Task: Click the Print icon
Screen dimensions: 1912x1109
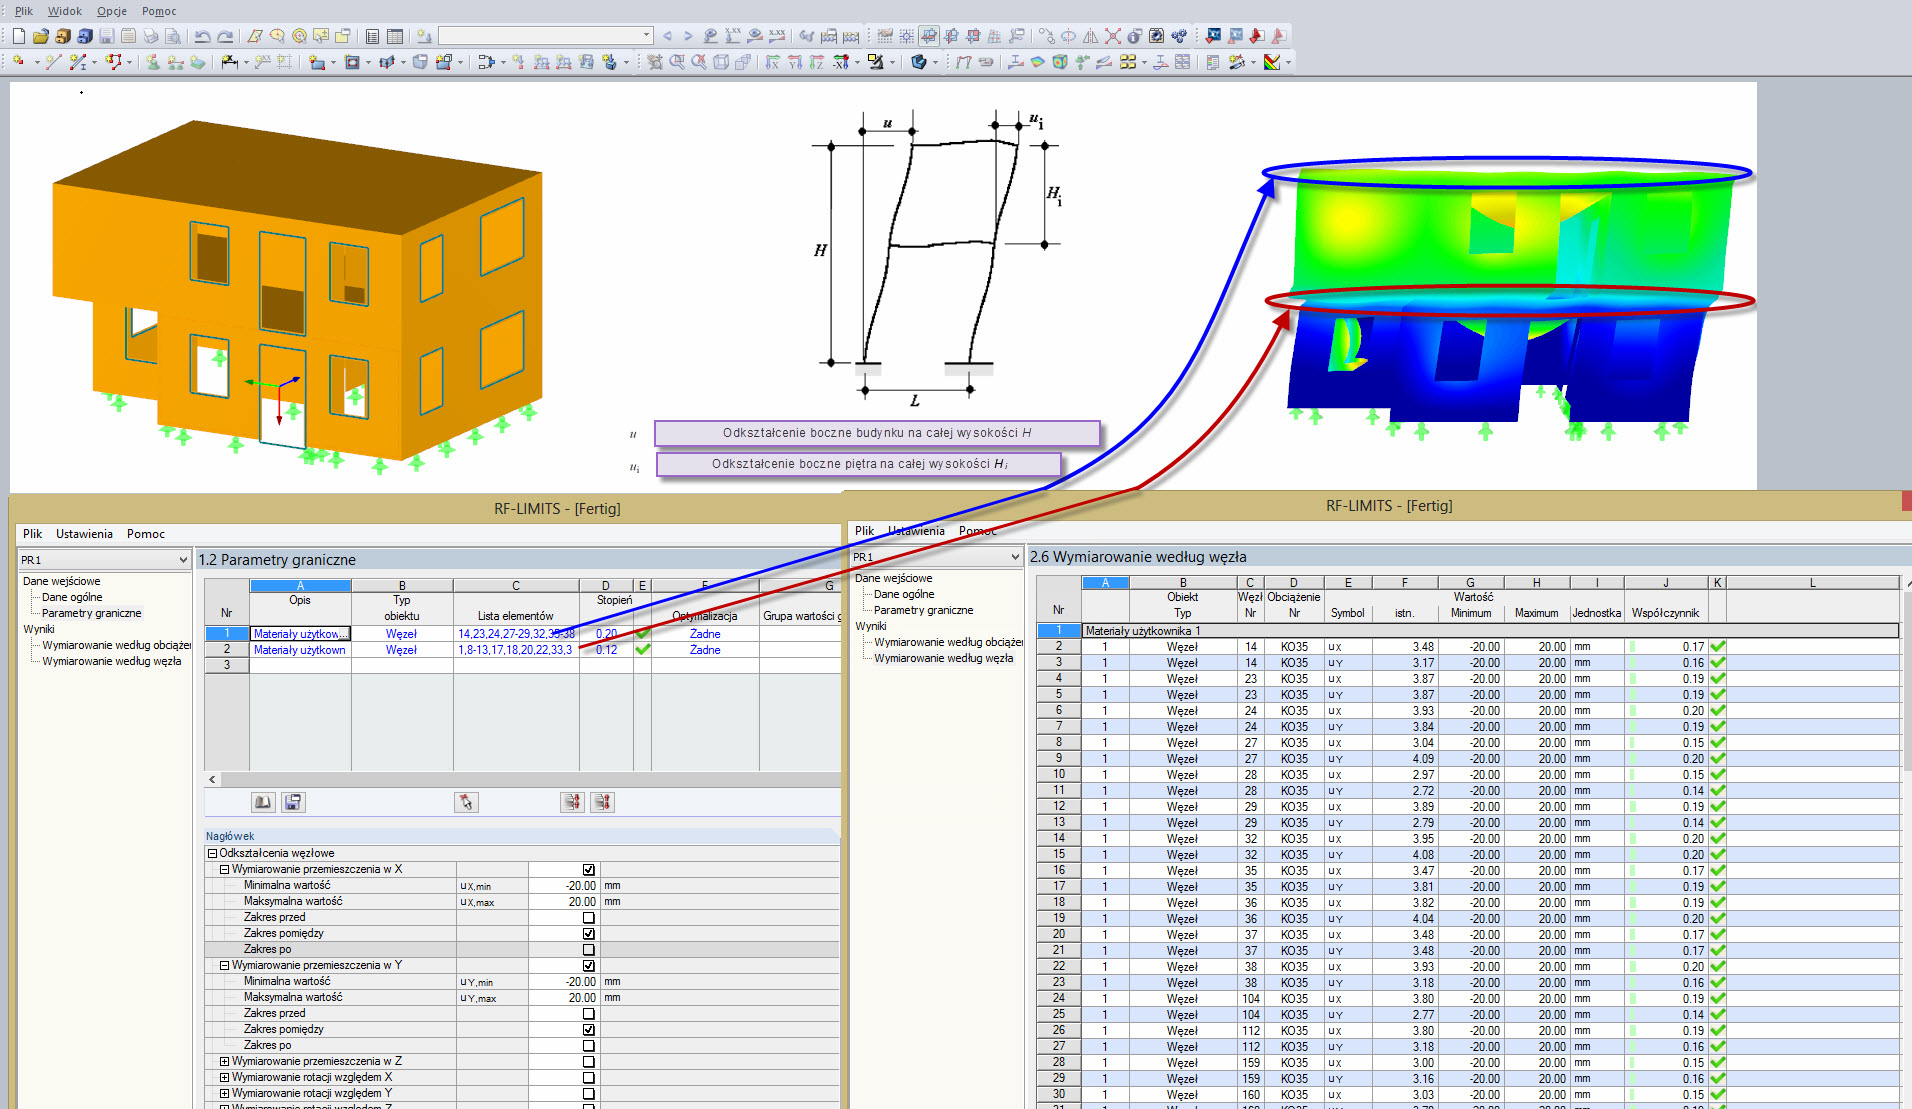Action: pyautogui.click(x=151, y=36)
